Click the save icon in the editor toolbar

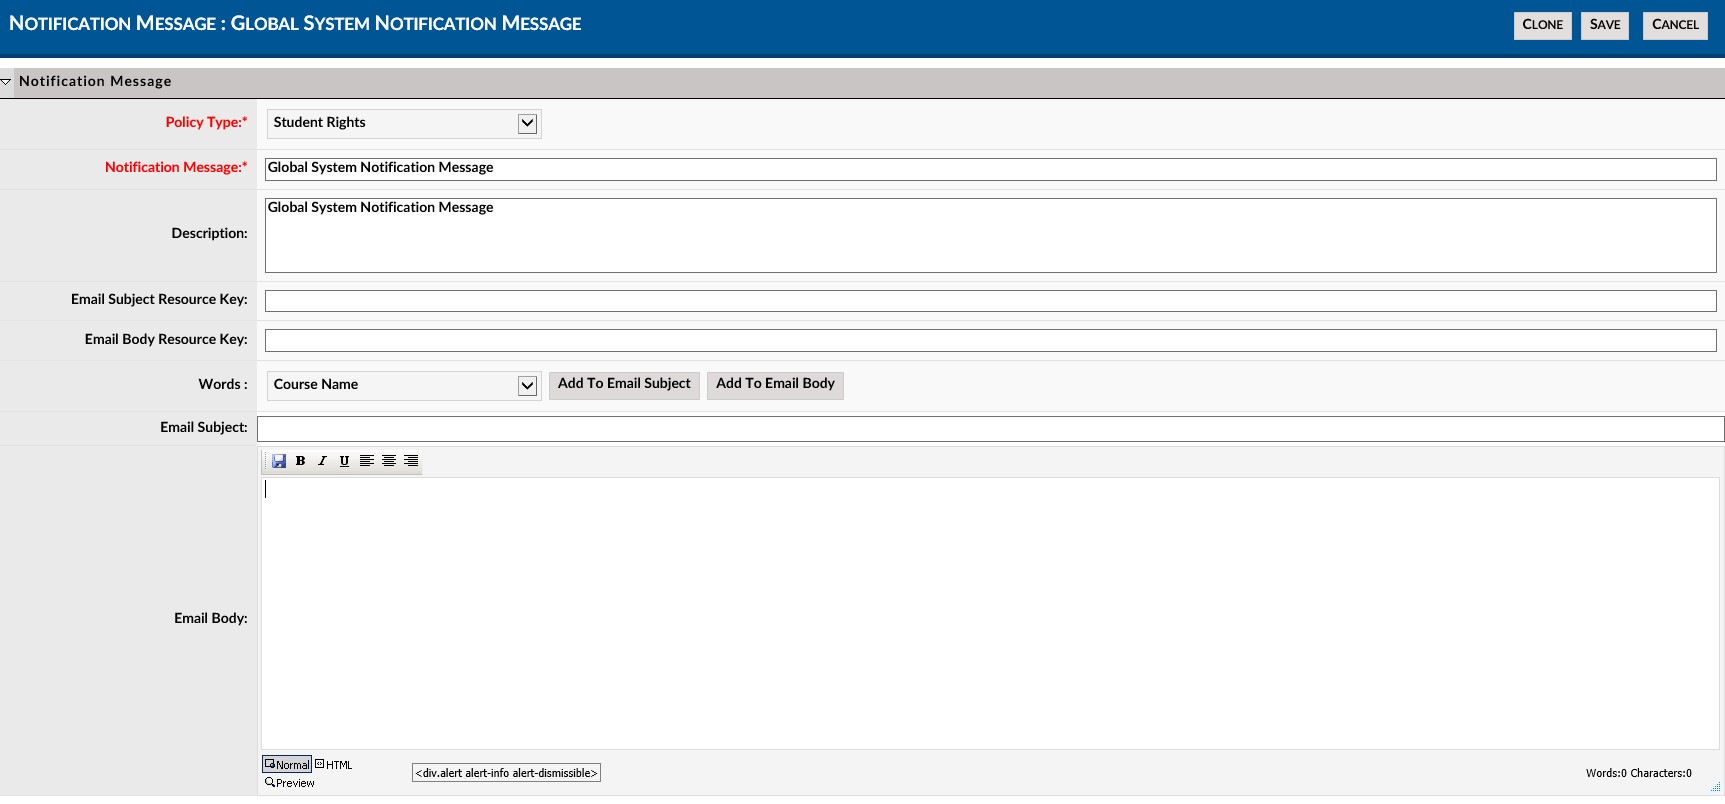[x=279, y=461]
